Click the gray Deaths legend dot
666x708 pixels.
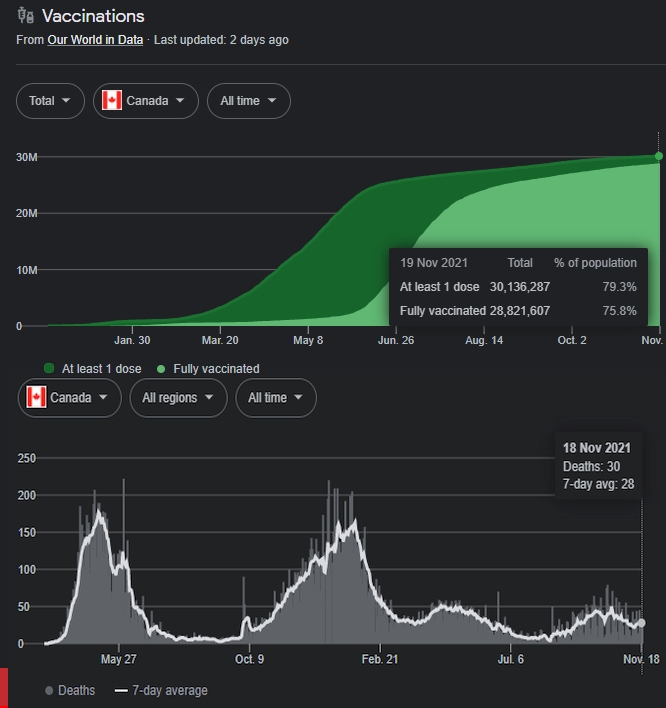click(x=49, y=690)
